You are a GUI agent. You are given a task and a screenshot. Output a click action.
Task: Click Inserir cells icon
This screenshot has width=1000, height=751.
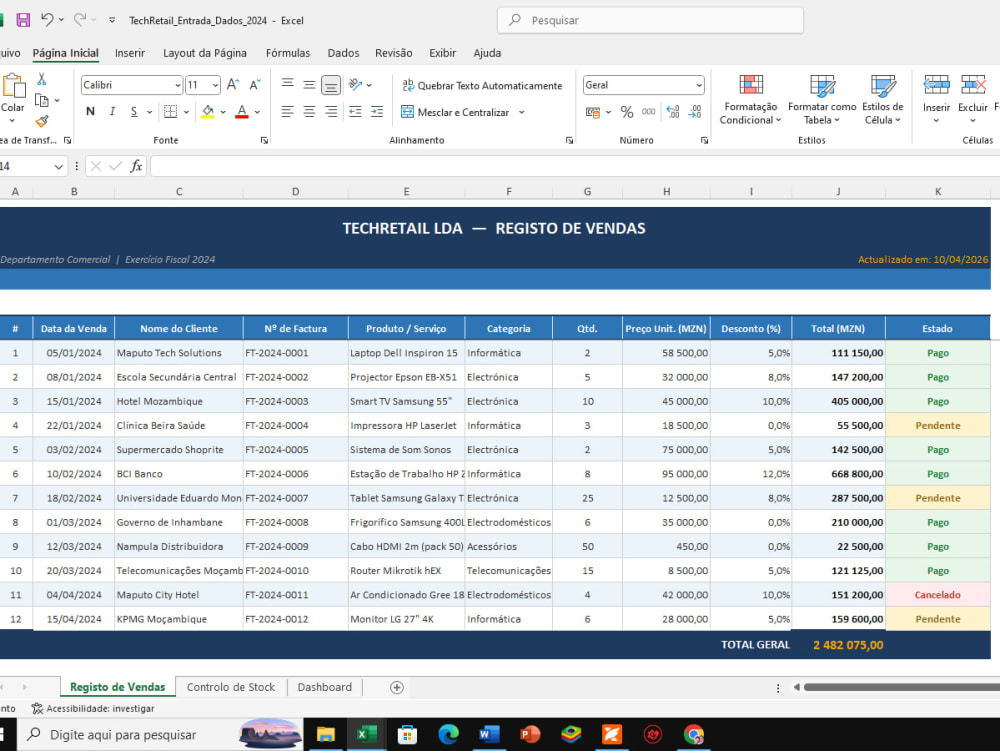[936, 85]
